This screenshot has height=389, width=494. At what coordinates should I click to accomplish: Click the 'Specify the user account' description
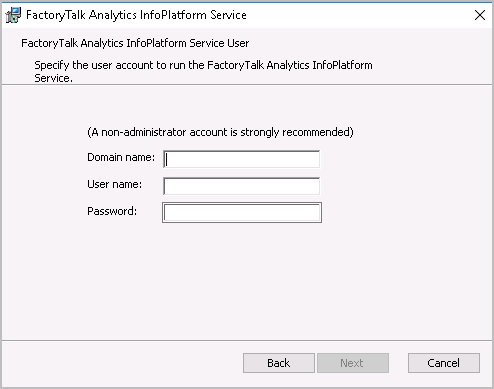(x=203, y=71)
